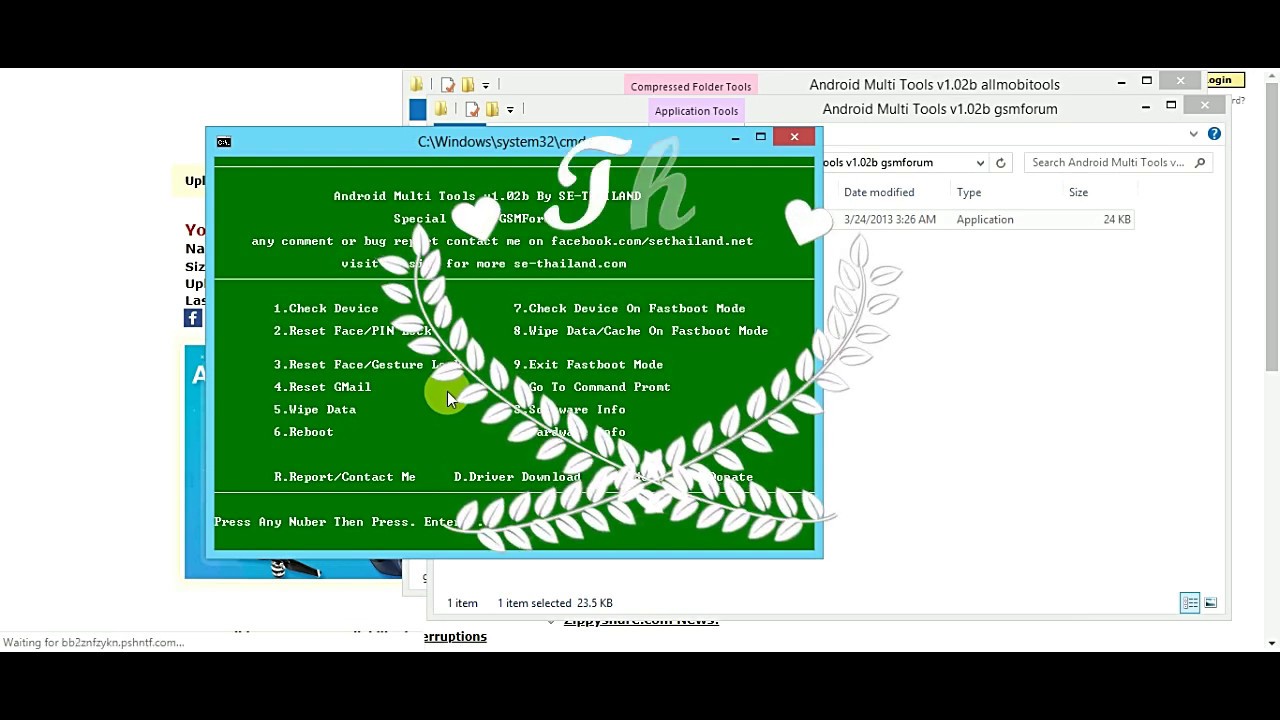Screen dimensions: 1280x720
Task: Maximize the allmobitools Explorer window
Action: click(x=1147, y=81)
